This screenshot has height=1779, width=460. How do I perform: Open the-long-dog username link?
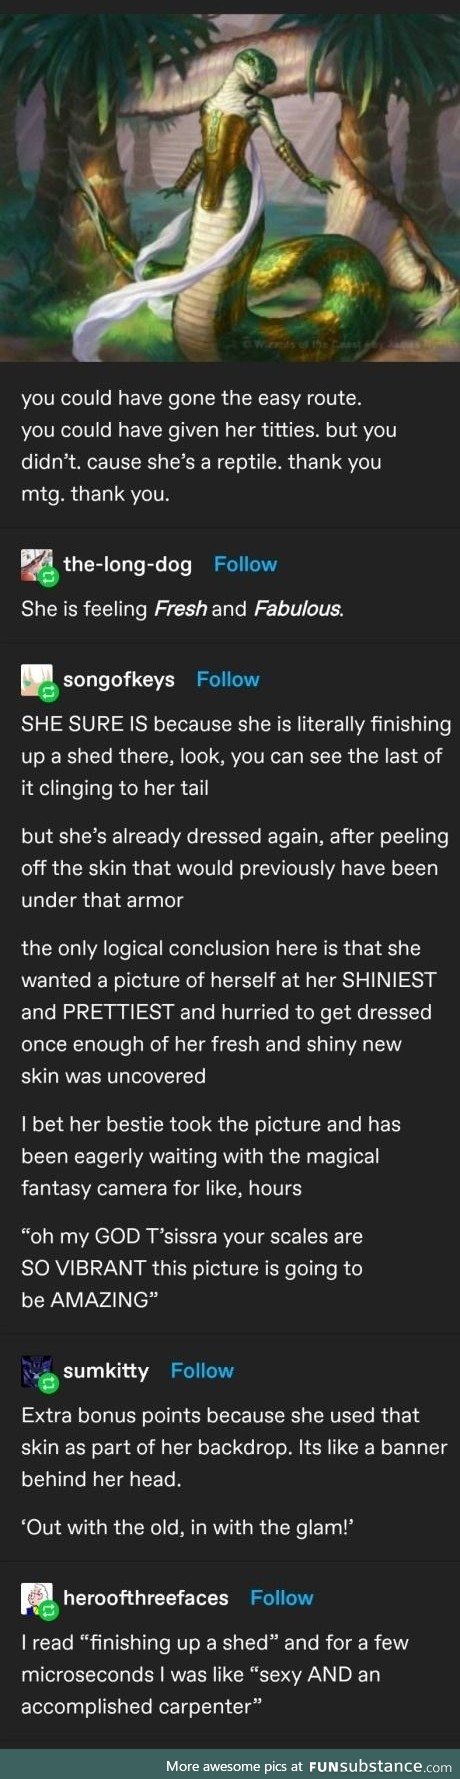click(127, 564)
